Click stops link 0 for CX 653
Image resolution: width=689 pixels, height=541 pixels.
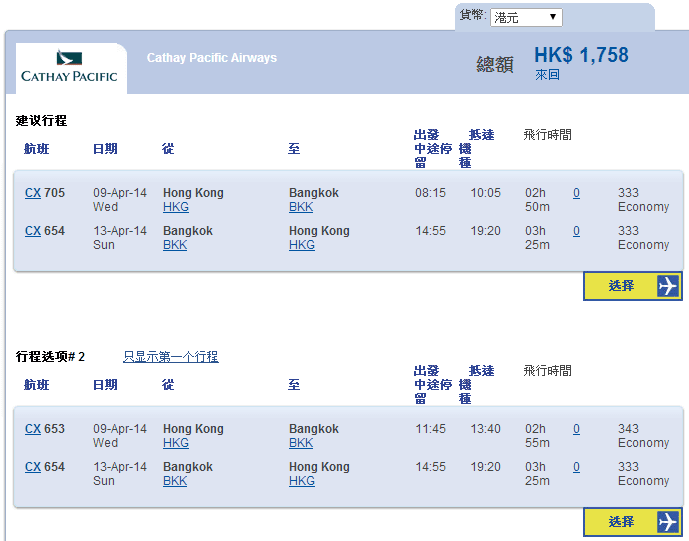pyautogui.click(x=576, y=429)
